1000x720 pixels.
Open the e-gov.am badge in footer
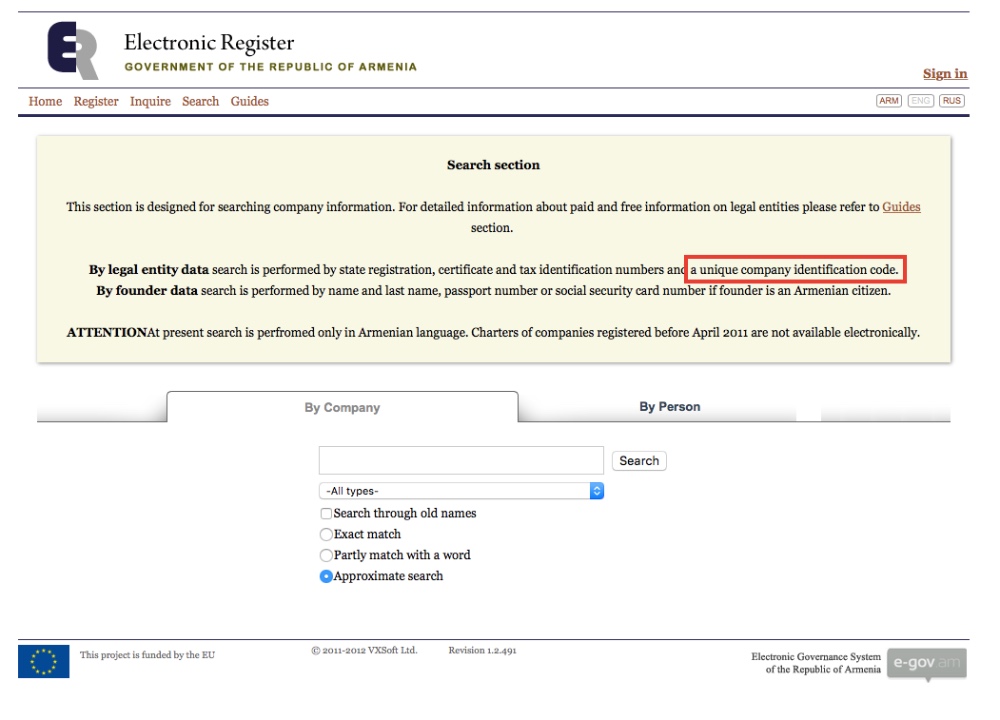[x=927, y=664]
